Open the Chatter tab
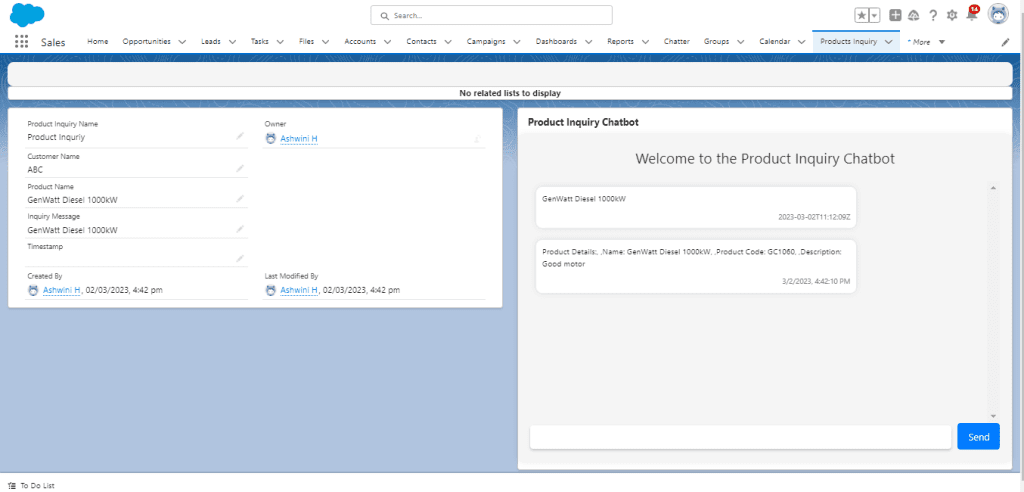 677,41
